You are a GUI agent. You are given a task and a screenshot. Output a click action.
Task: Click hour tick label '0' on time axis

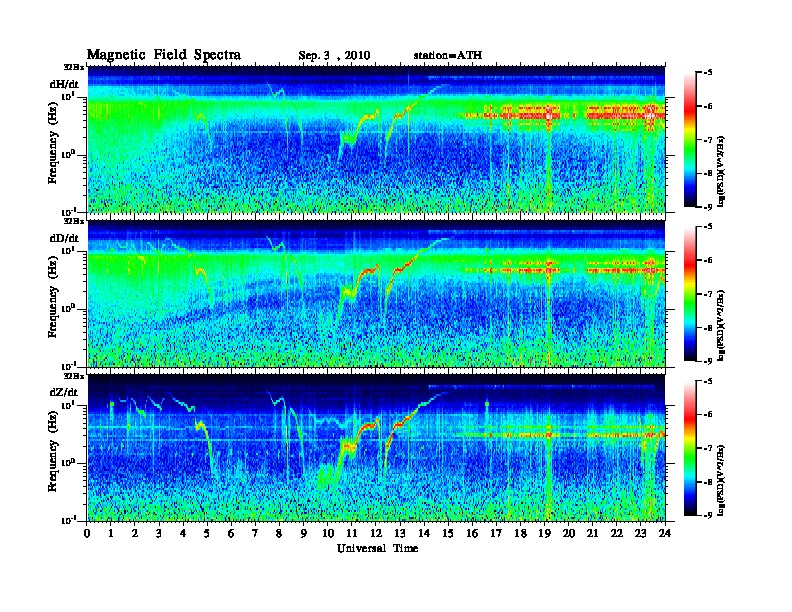87,533
